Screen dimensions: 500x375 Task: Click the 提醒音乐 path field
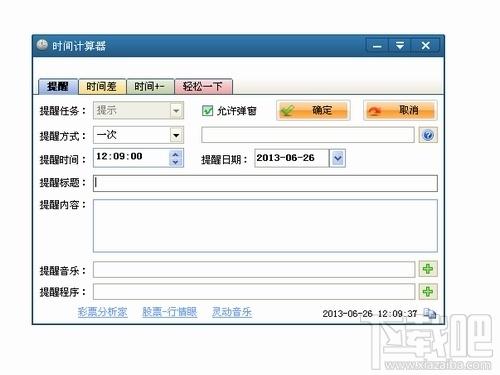pos(254,269)
